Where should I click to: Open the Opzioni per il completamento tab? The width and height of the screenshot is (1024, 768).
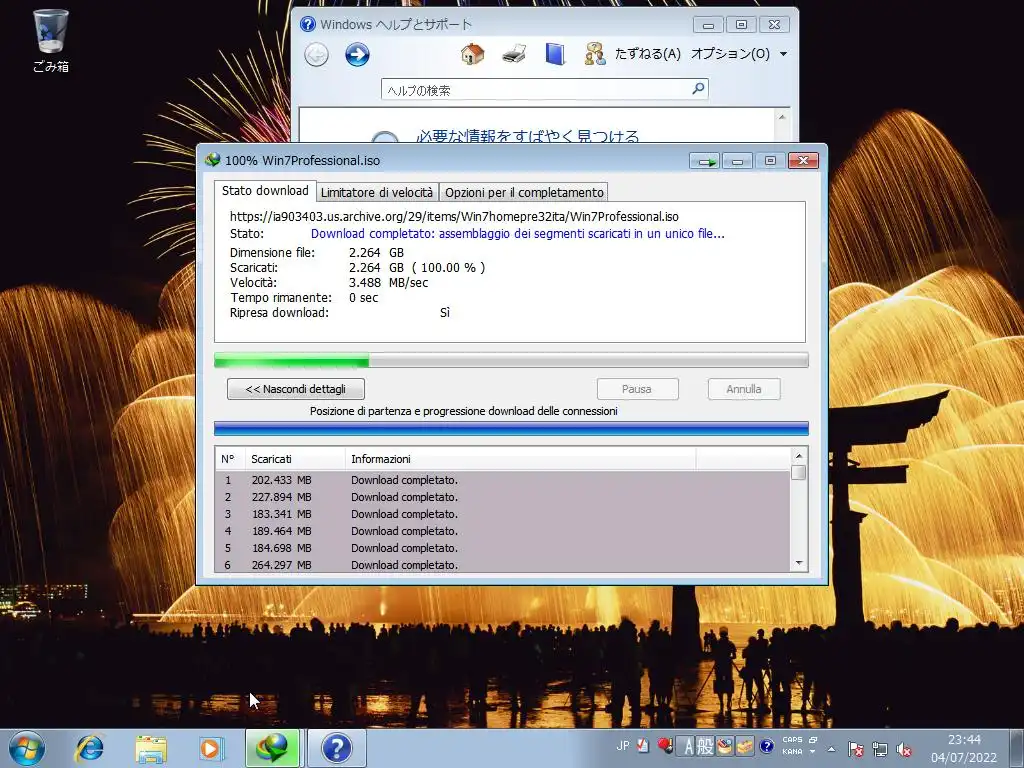(x=524, y=193)
